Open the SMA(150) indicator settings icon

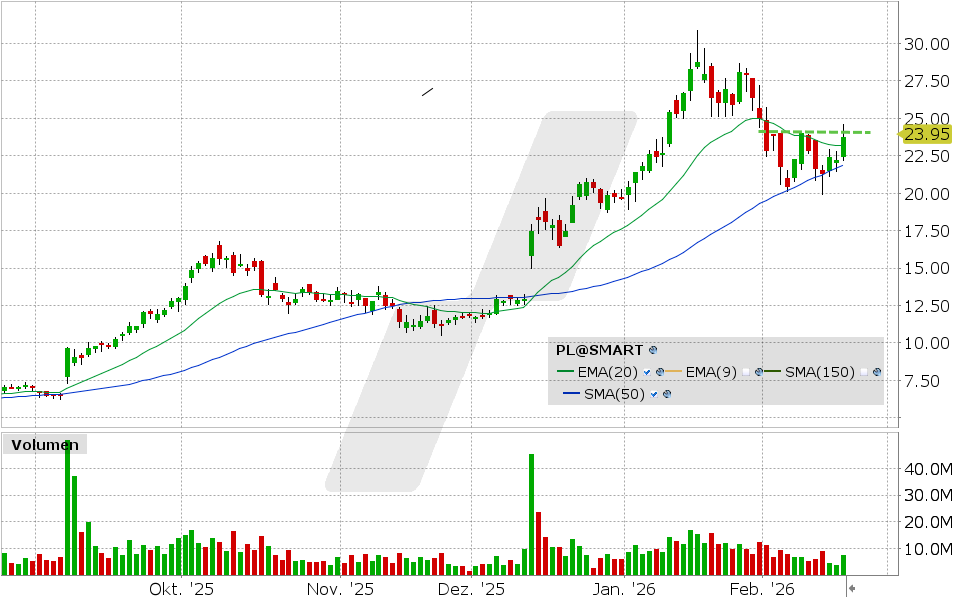pyautogui.click(x=875, y=373)
